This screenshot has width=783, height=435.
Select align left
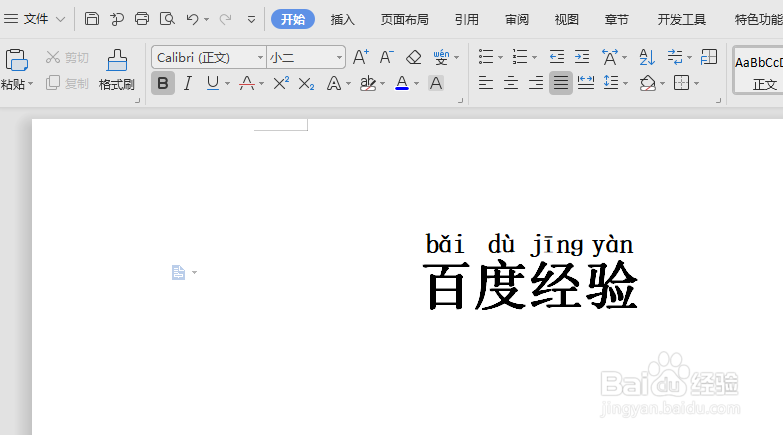click(x=485, y=83)
